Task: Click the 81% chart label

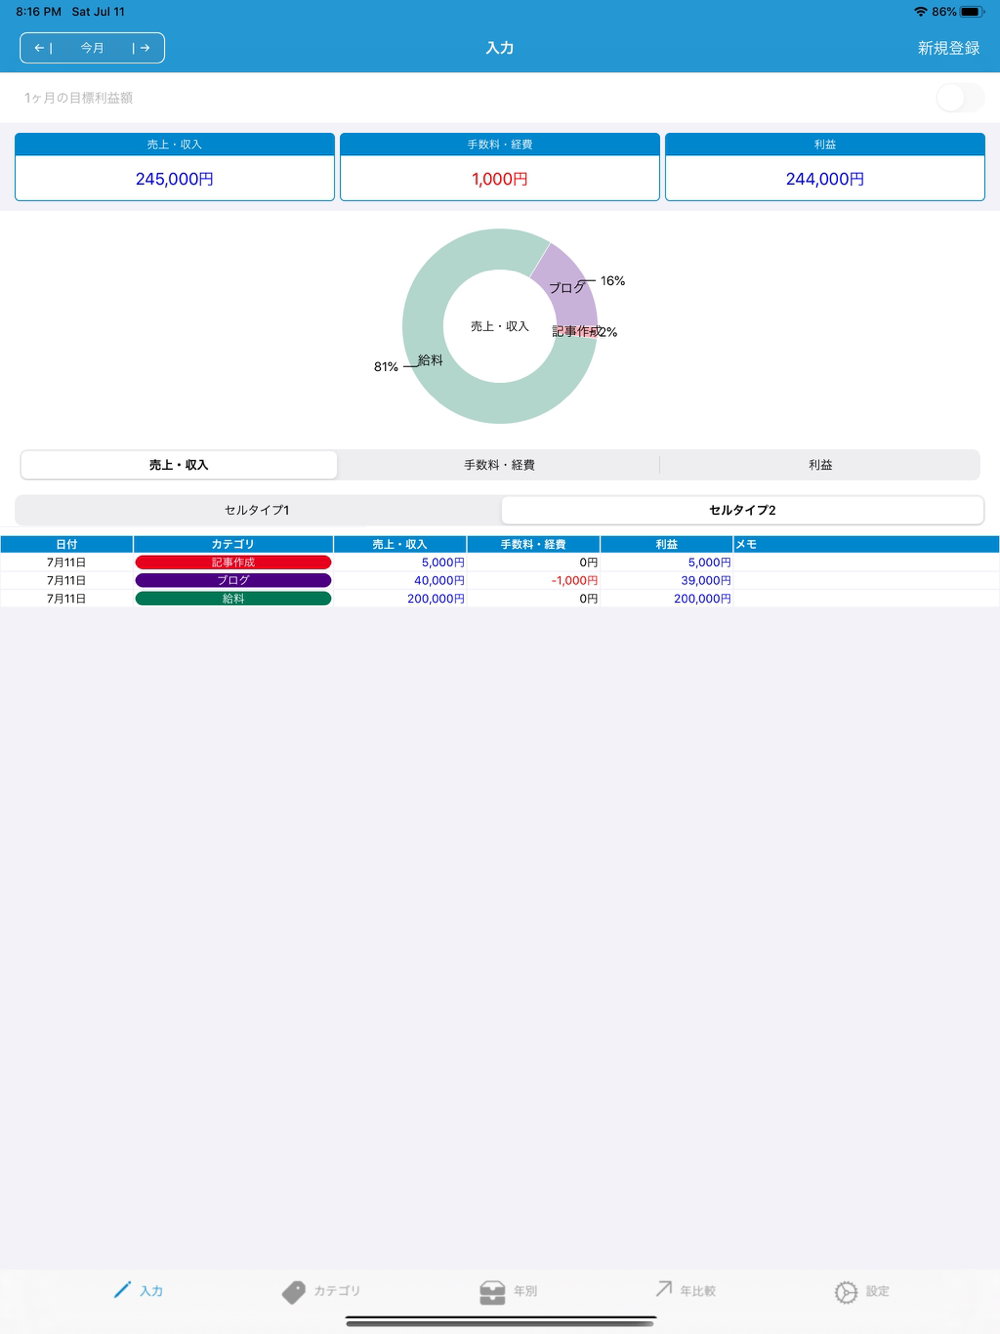Action: coord(386,367)
